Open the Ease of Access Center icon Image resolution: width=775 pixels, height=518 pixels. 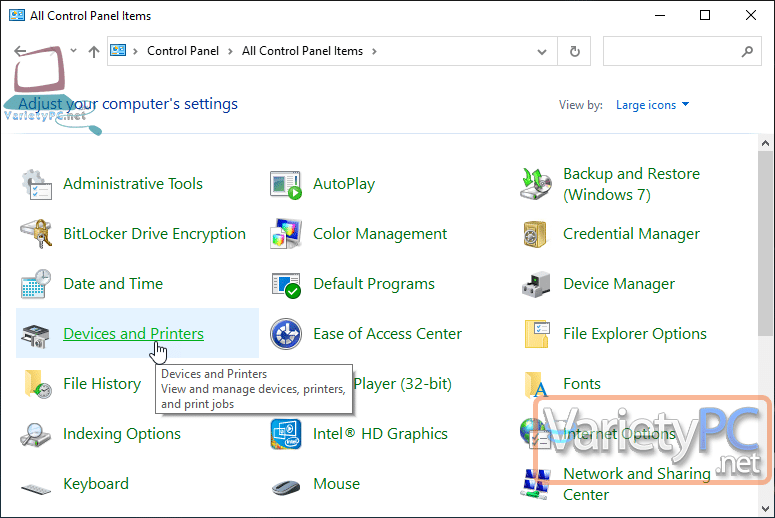286,334
